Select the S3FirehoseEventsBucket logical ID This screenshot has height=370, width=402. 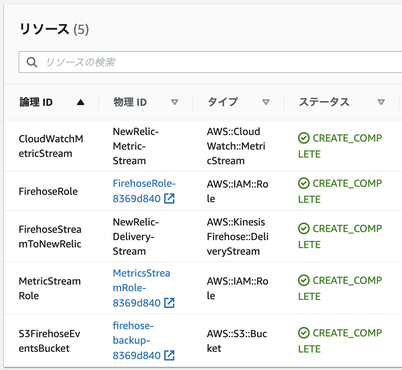coord(49,341)
